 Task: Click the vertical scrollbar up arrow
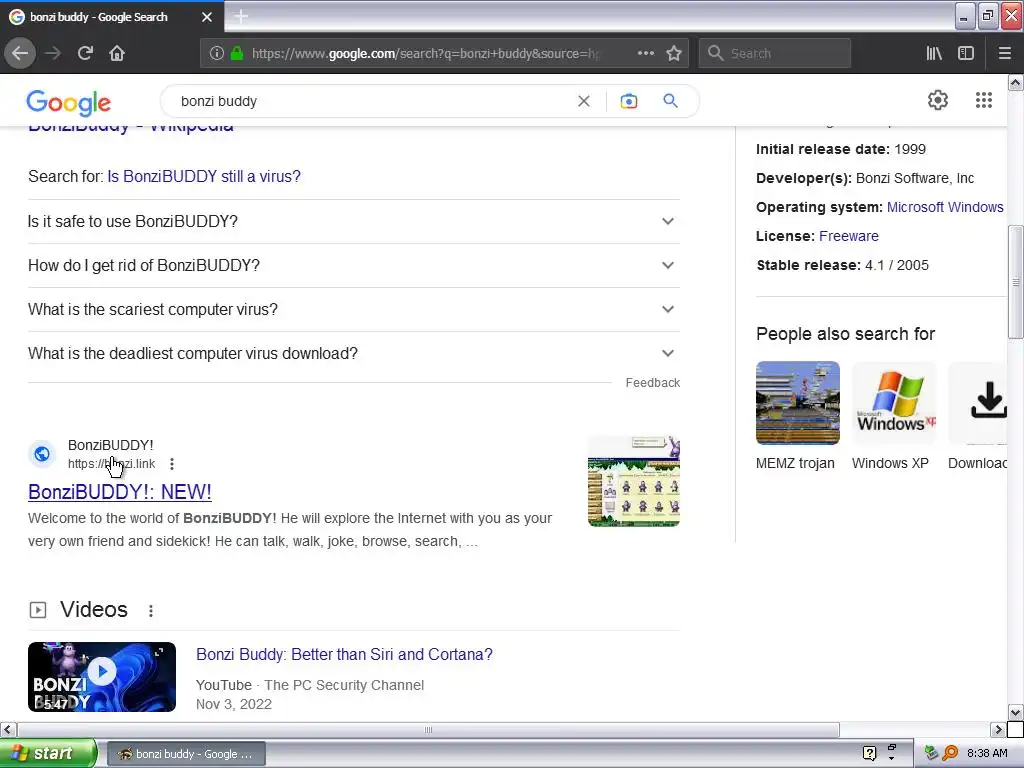click(1015, 82)
